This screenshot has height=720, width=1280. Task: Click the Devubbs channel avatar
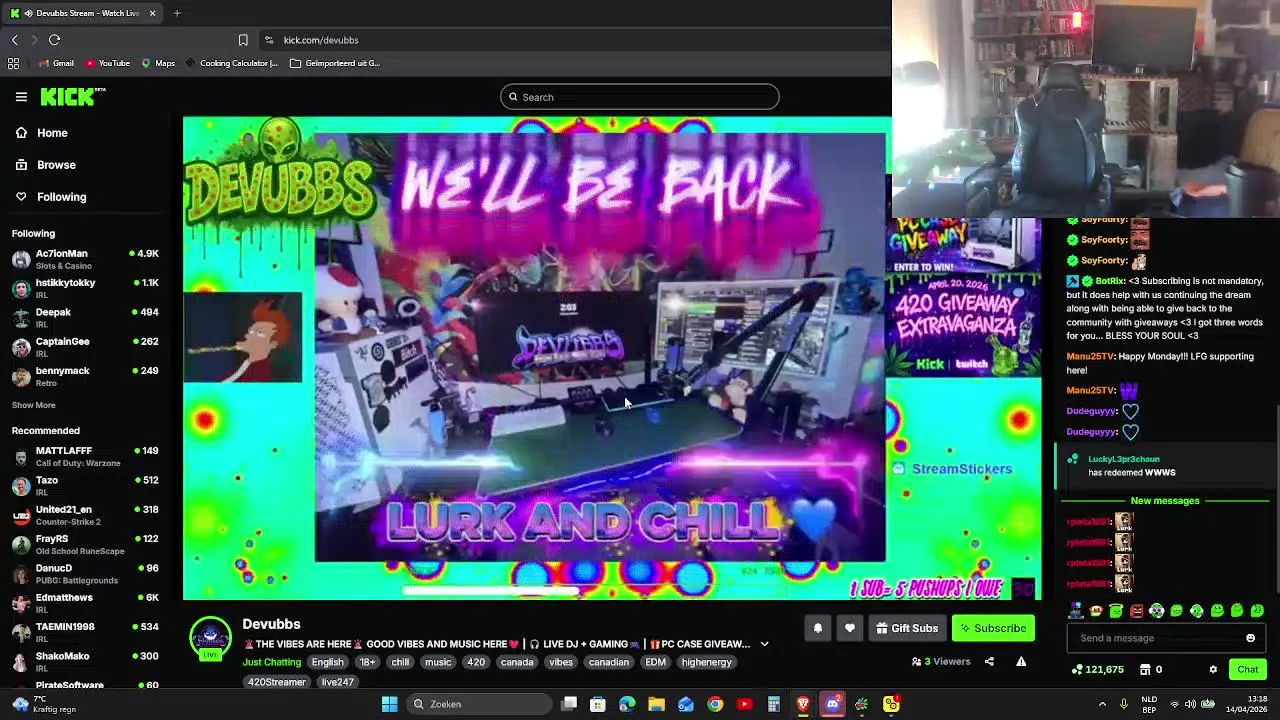(210, 638)
